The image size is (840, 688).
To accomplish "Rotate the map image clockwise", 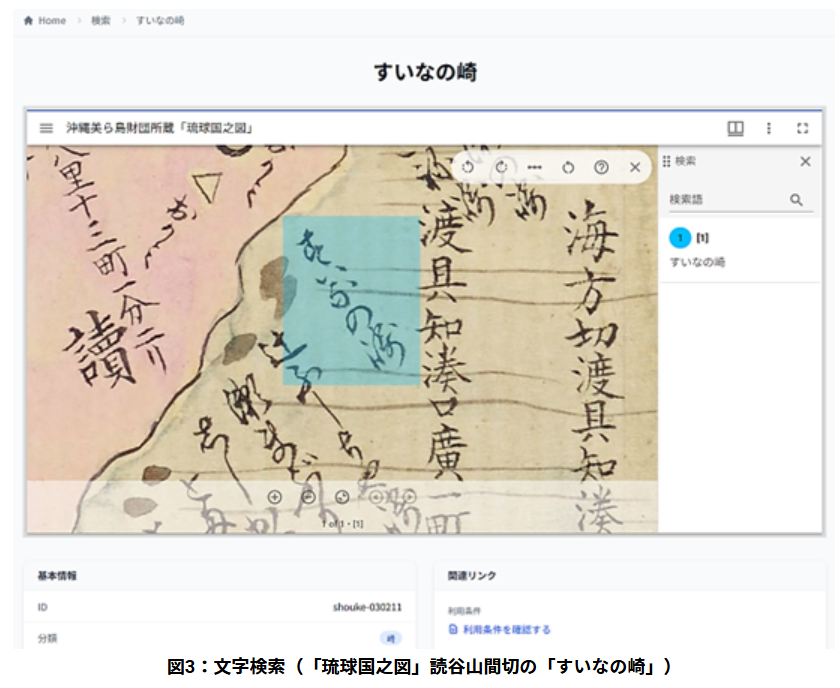I will coord(501,167).
